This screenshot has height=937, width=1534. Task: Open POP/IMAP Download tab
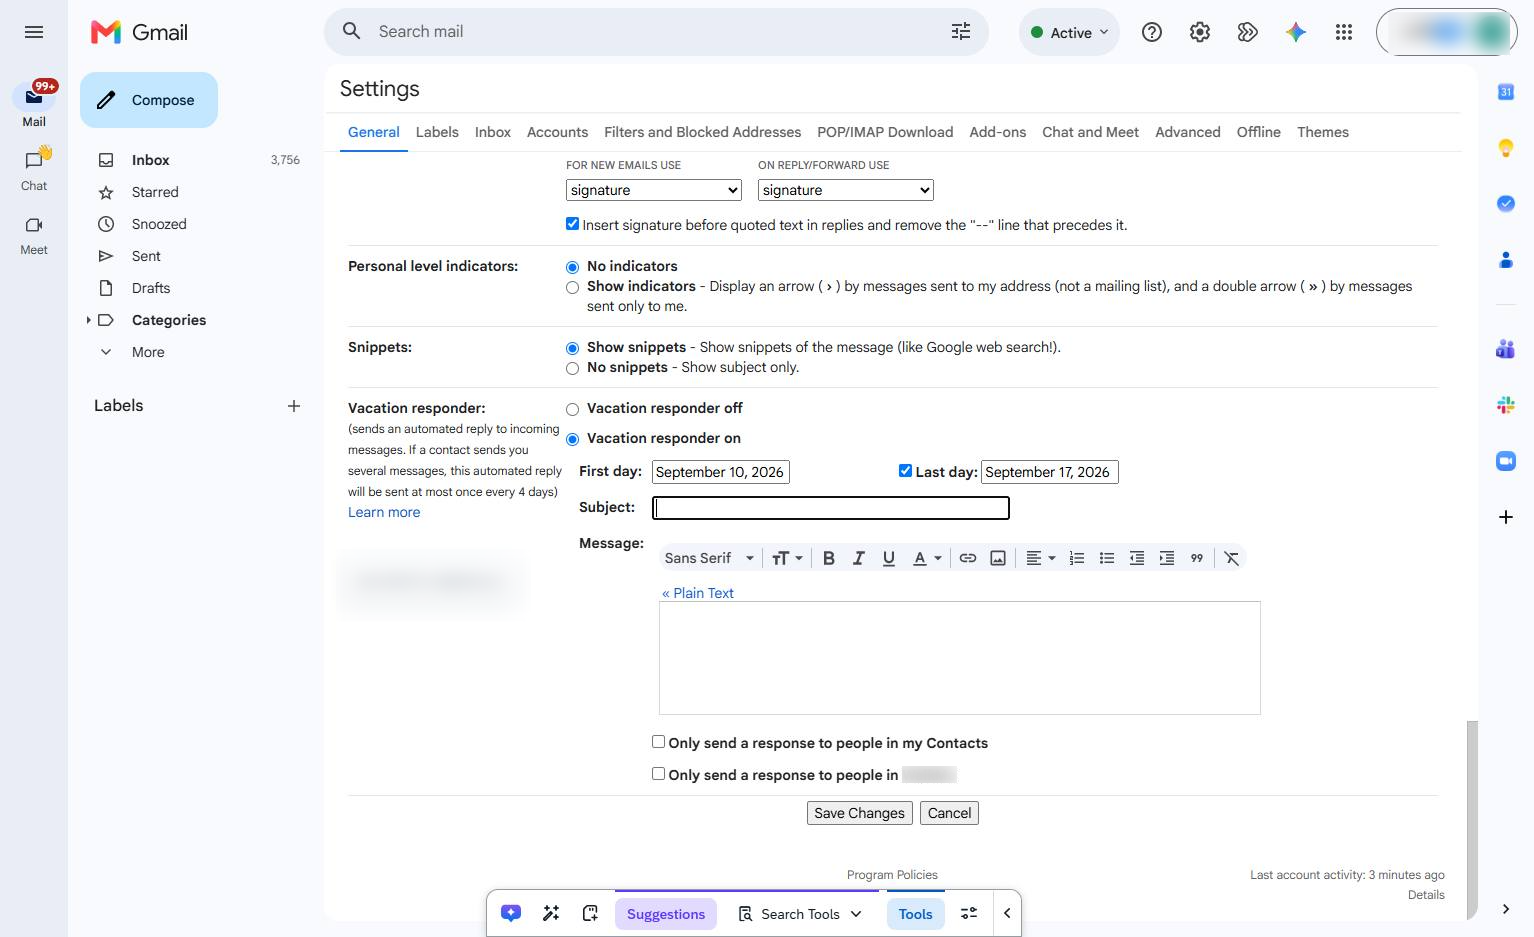click(885, 132)
